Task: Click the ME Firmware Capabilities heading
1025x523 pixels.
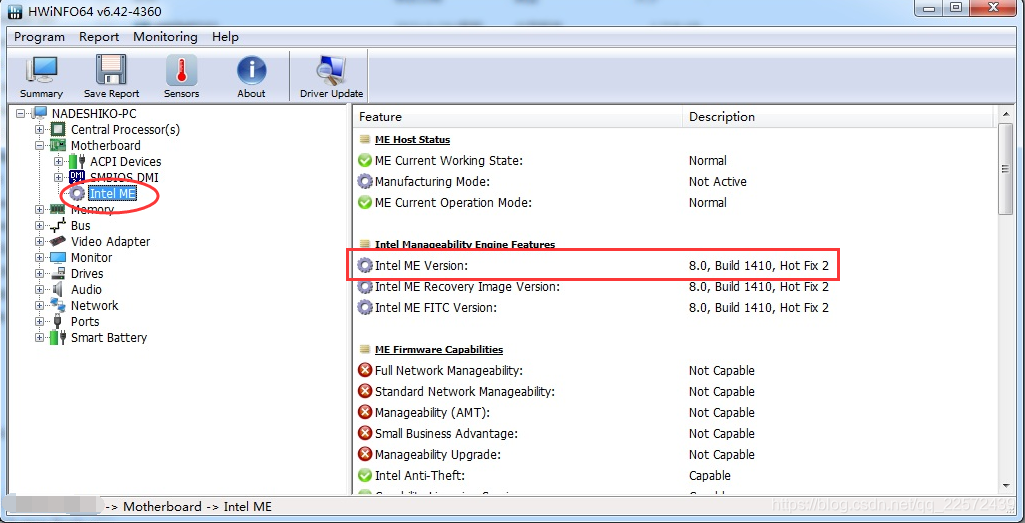Action: (439, 350)
